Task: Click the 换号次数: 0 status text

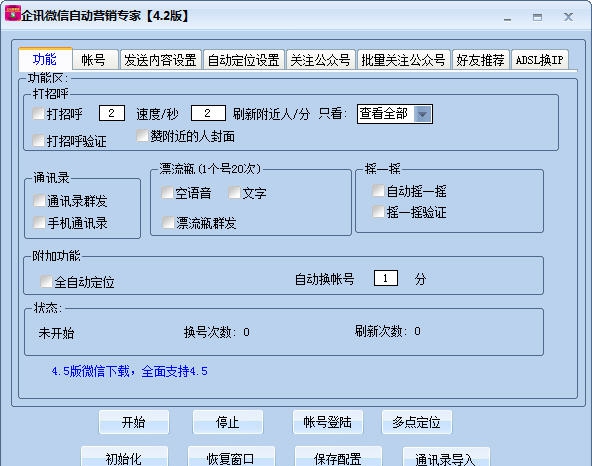Action: (217, 332)
